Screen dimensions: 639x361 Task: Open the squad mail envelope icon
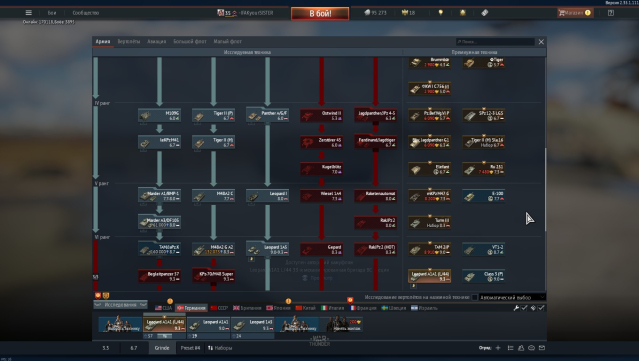pos(542,348)
